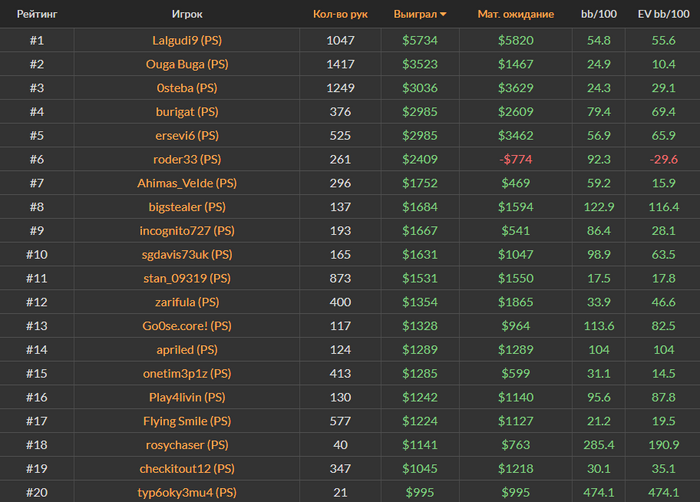
Task: Open player Lalgudi9 (PS) profile
Action: (x=186, y=41)
